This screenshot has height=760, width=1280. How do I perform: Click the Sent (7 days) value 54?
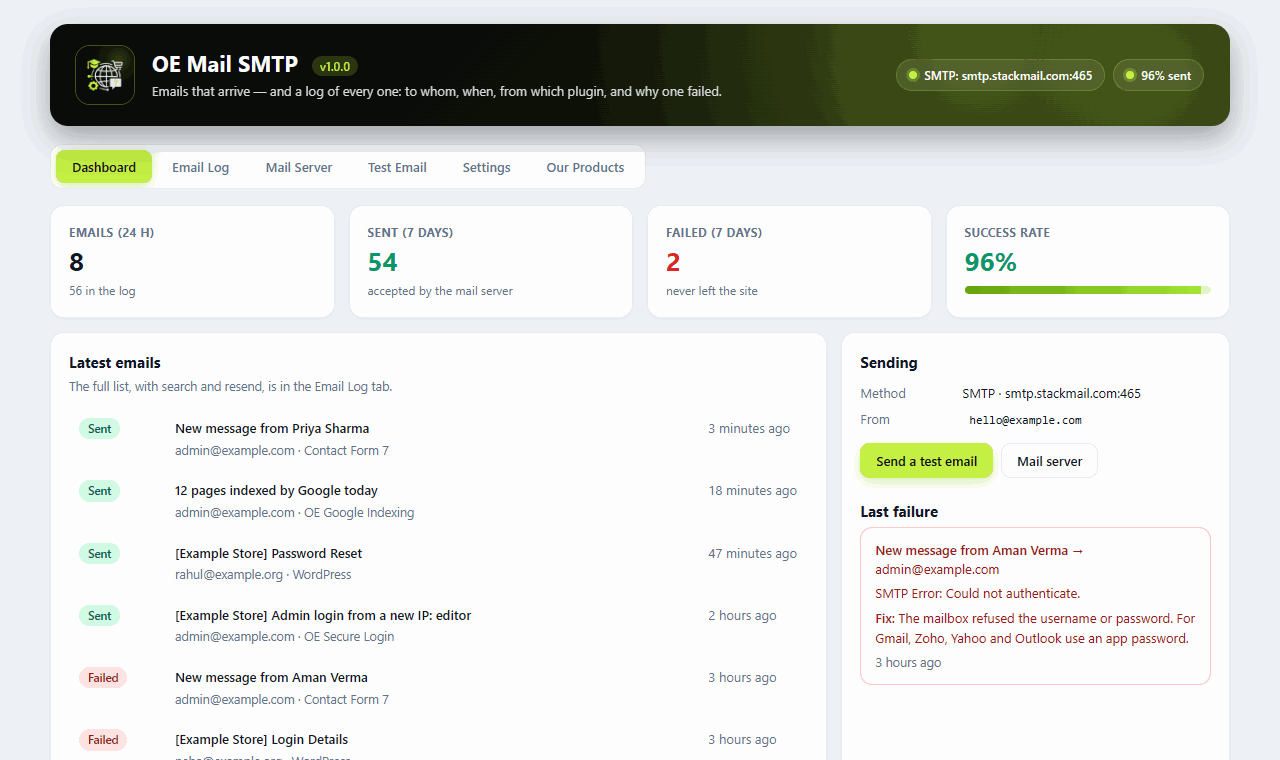[x=382, y=262]
